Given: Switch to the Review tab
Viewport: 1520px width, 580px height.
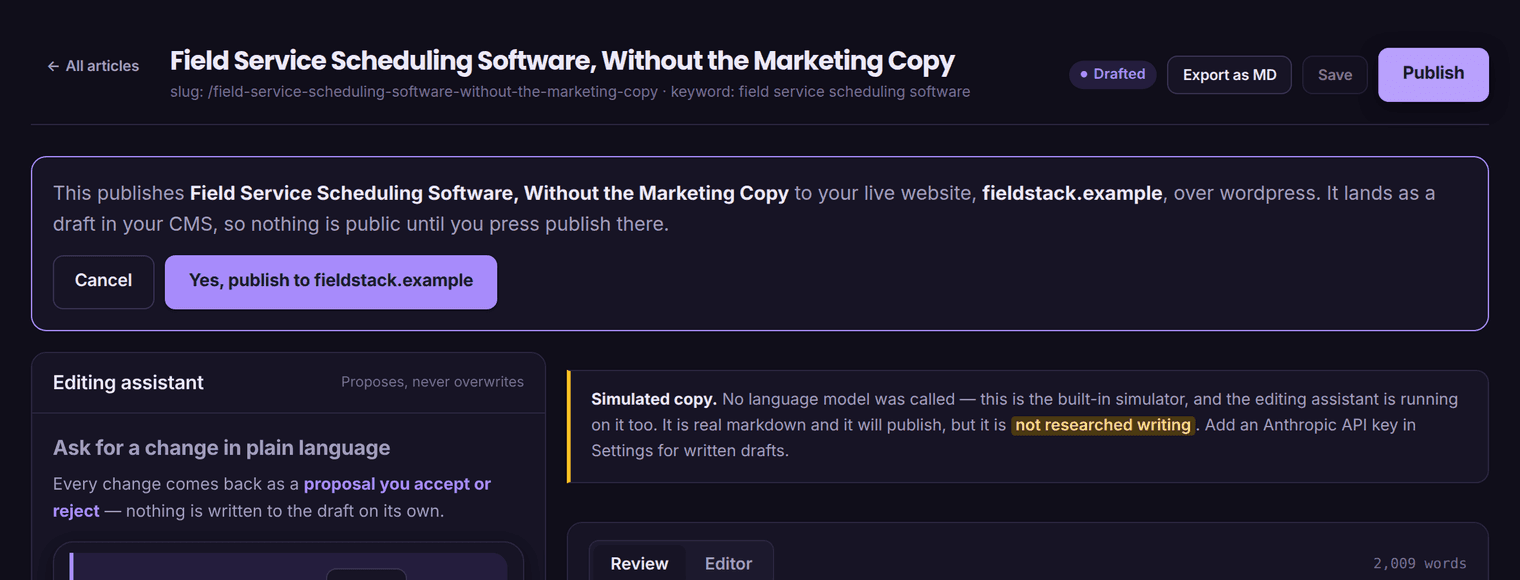Looking at the screenshot, I should (639, 563).
